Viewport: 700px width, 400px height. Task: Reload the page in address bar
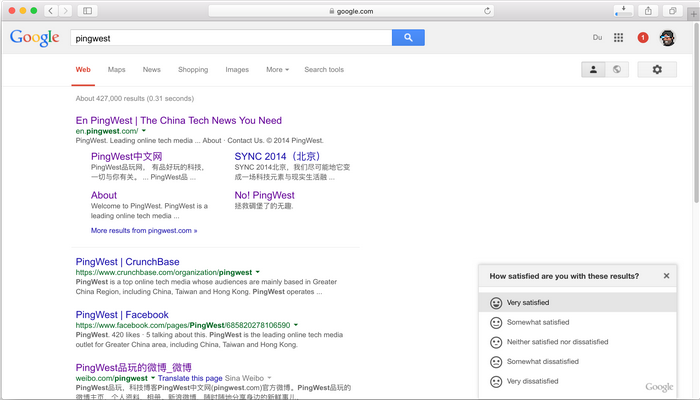488,11
